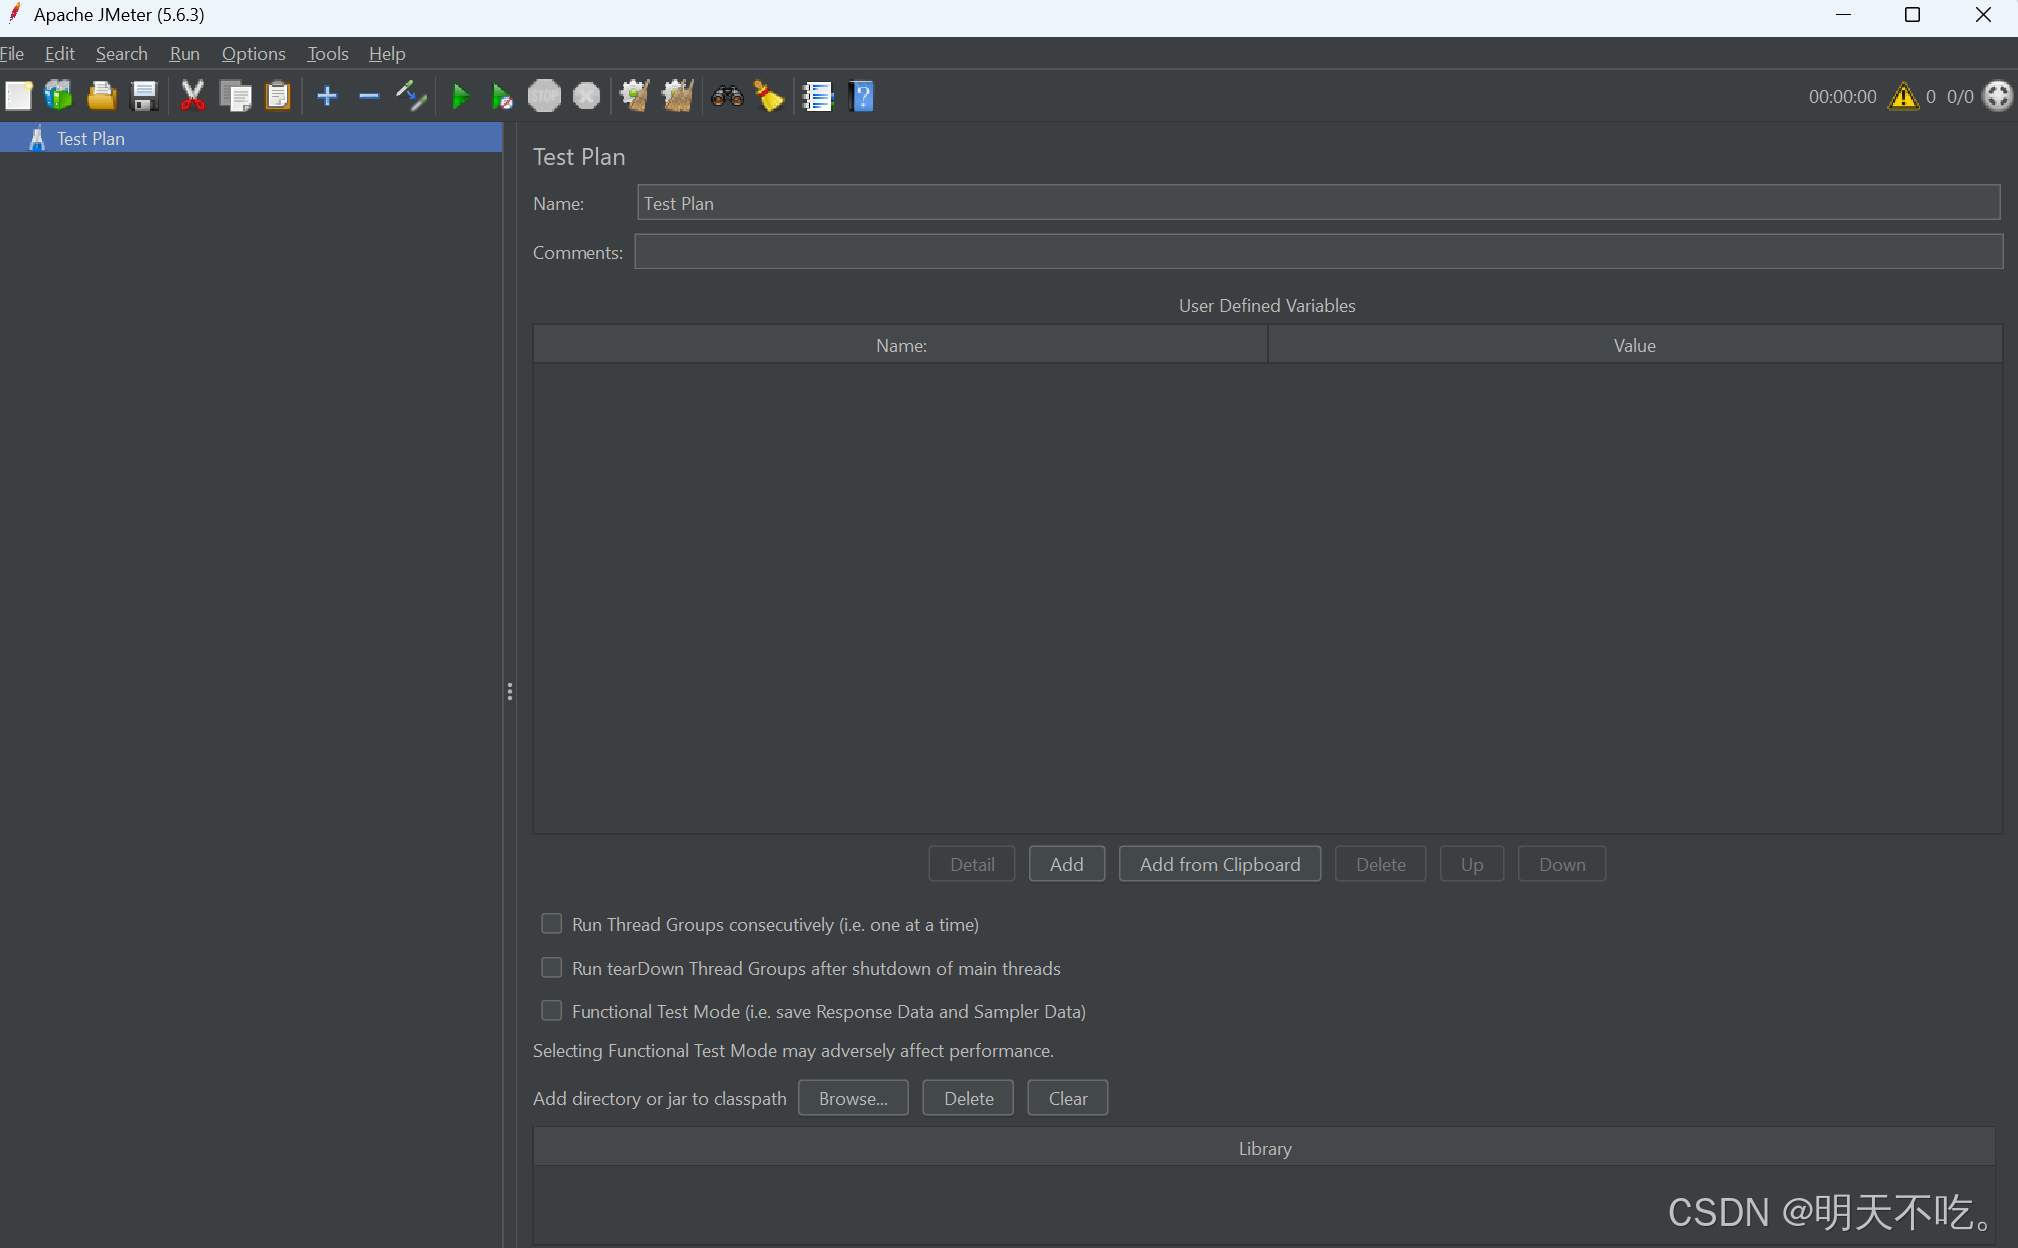Click the Copy icon in toolbar
The height and width of the screenshot is (1248, 2018).
[x=235, y=96]
